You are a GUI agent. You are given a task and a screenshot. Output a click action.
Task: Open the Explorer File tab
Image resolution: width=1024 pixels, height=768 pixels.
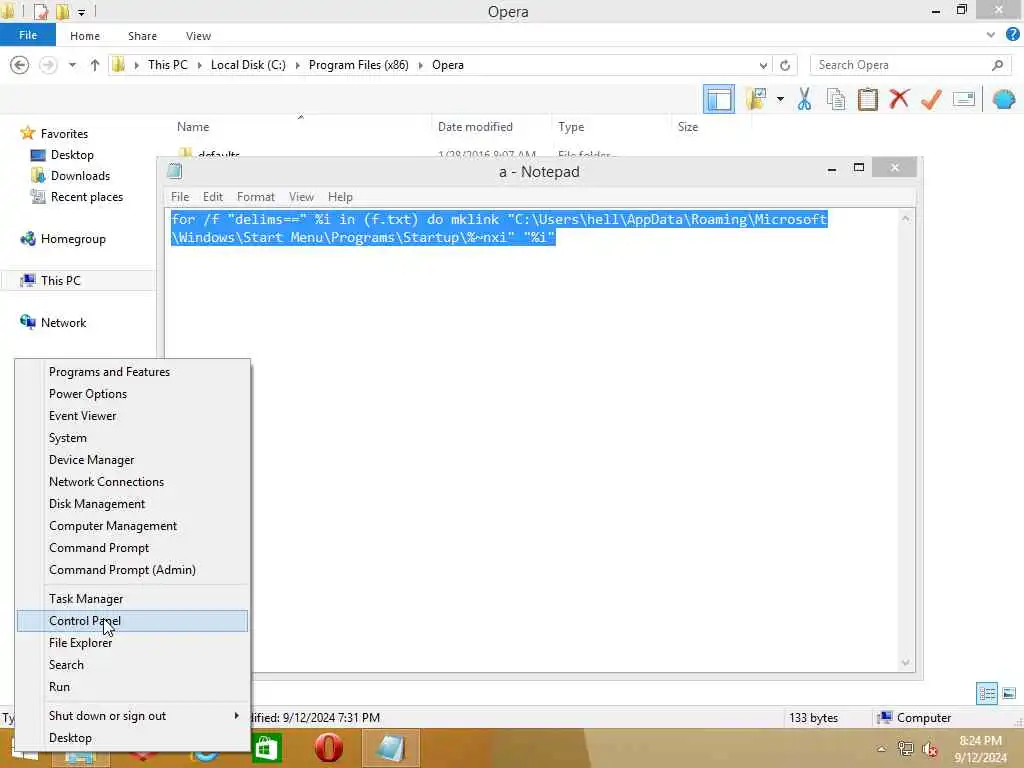pyautogui.click(x=27, y=35)
